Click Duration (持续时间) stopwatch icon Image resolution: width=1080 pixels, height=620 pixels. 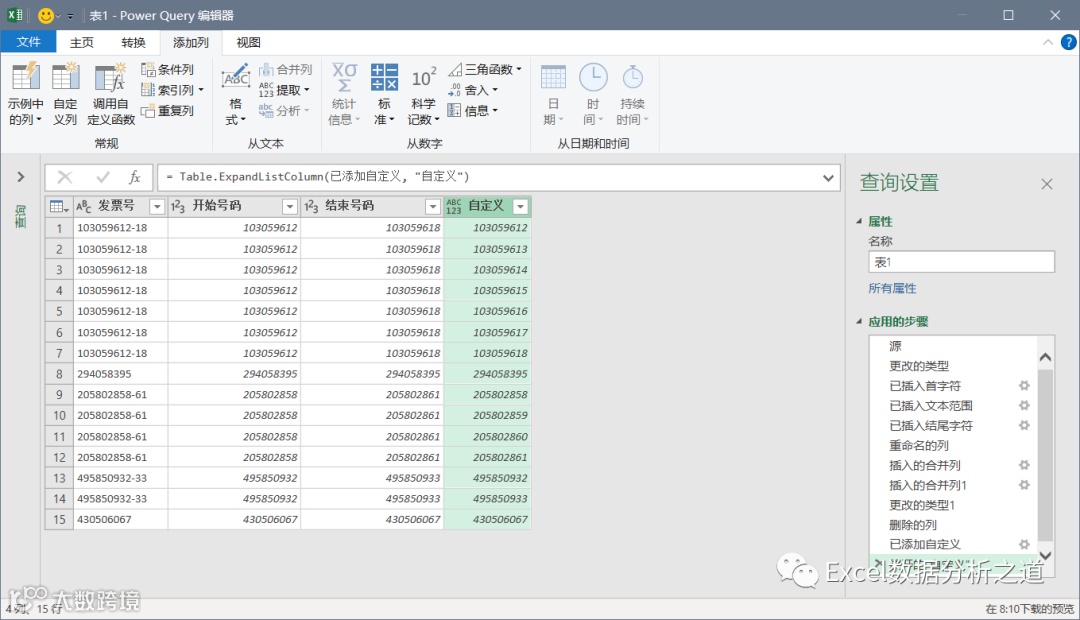pyautogui.click(x=632, y=76)
